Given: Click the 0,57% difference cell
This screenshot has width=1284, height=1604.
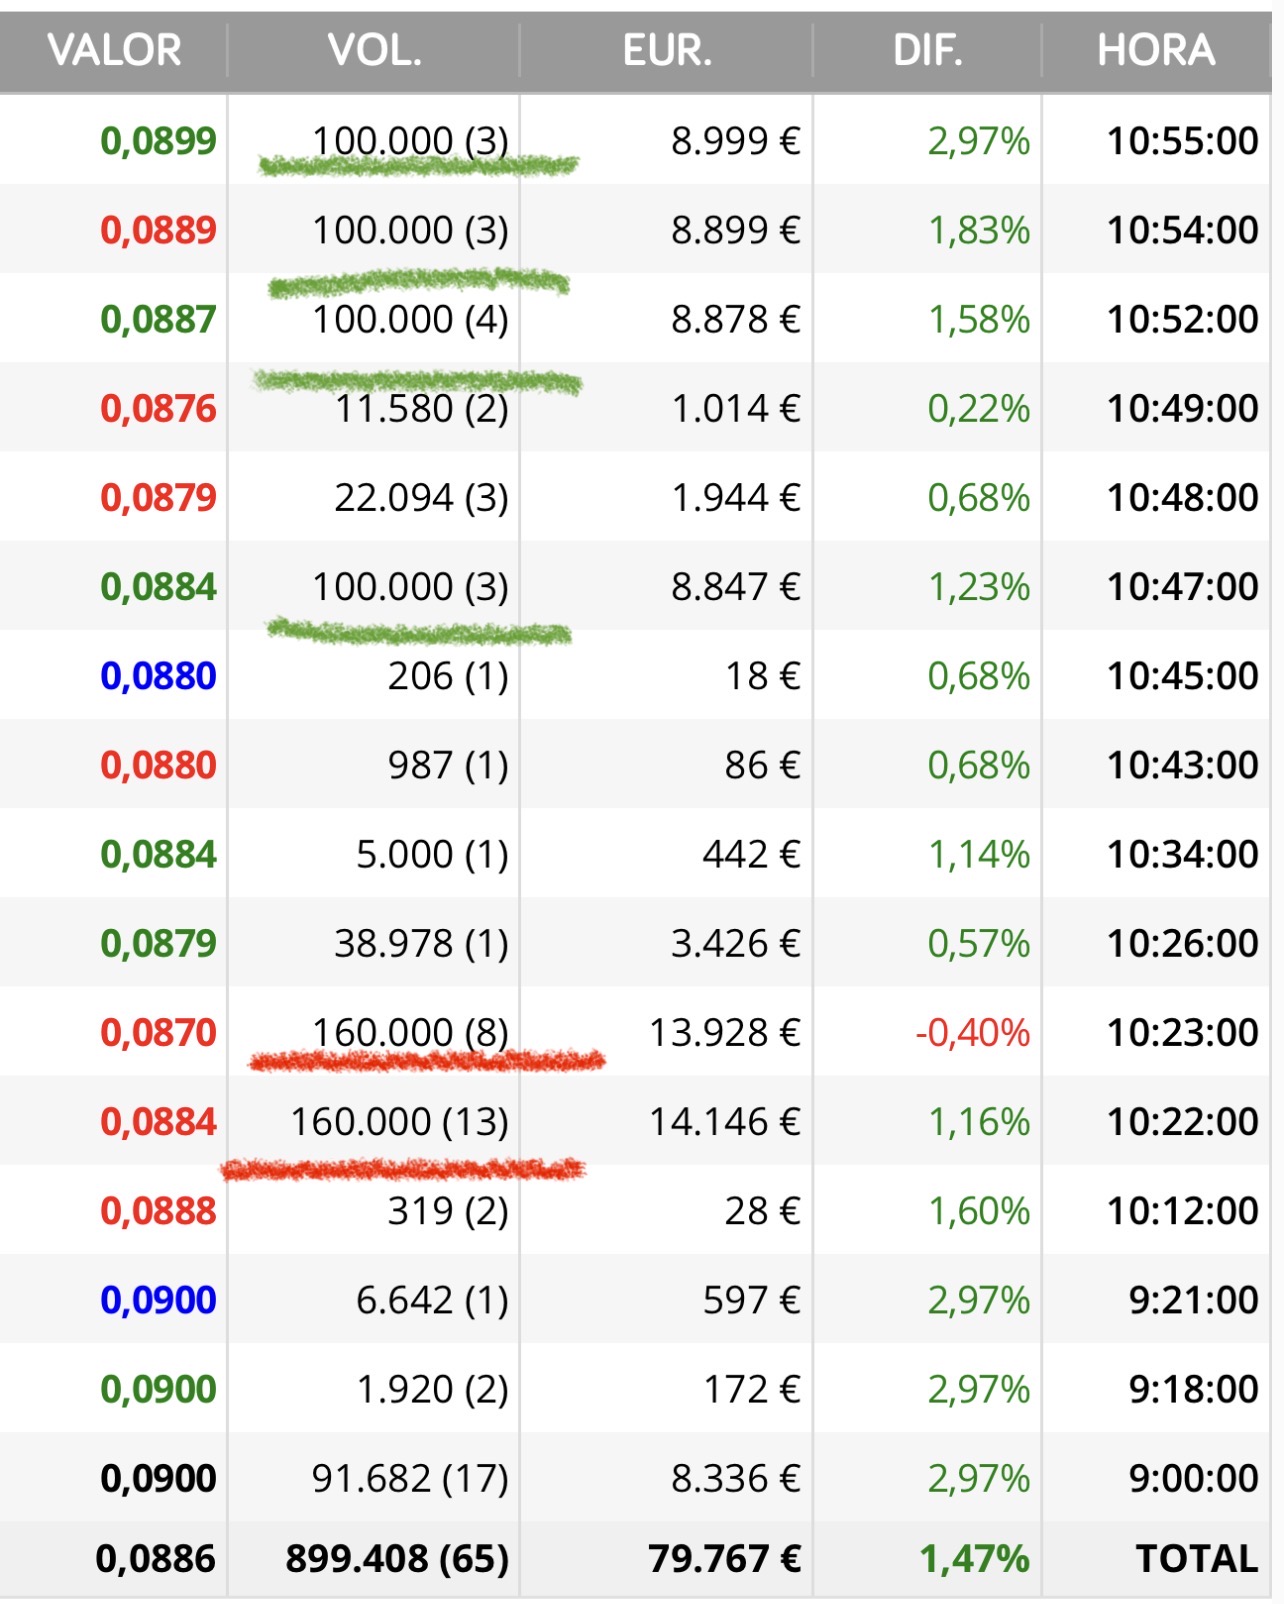Looking at the screenshot, I should click(979, 943).
